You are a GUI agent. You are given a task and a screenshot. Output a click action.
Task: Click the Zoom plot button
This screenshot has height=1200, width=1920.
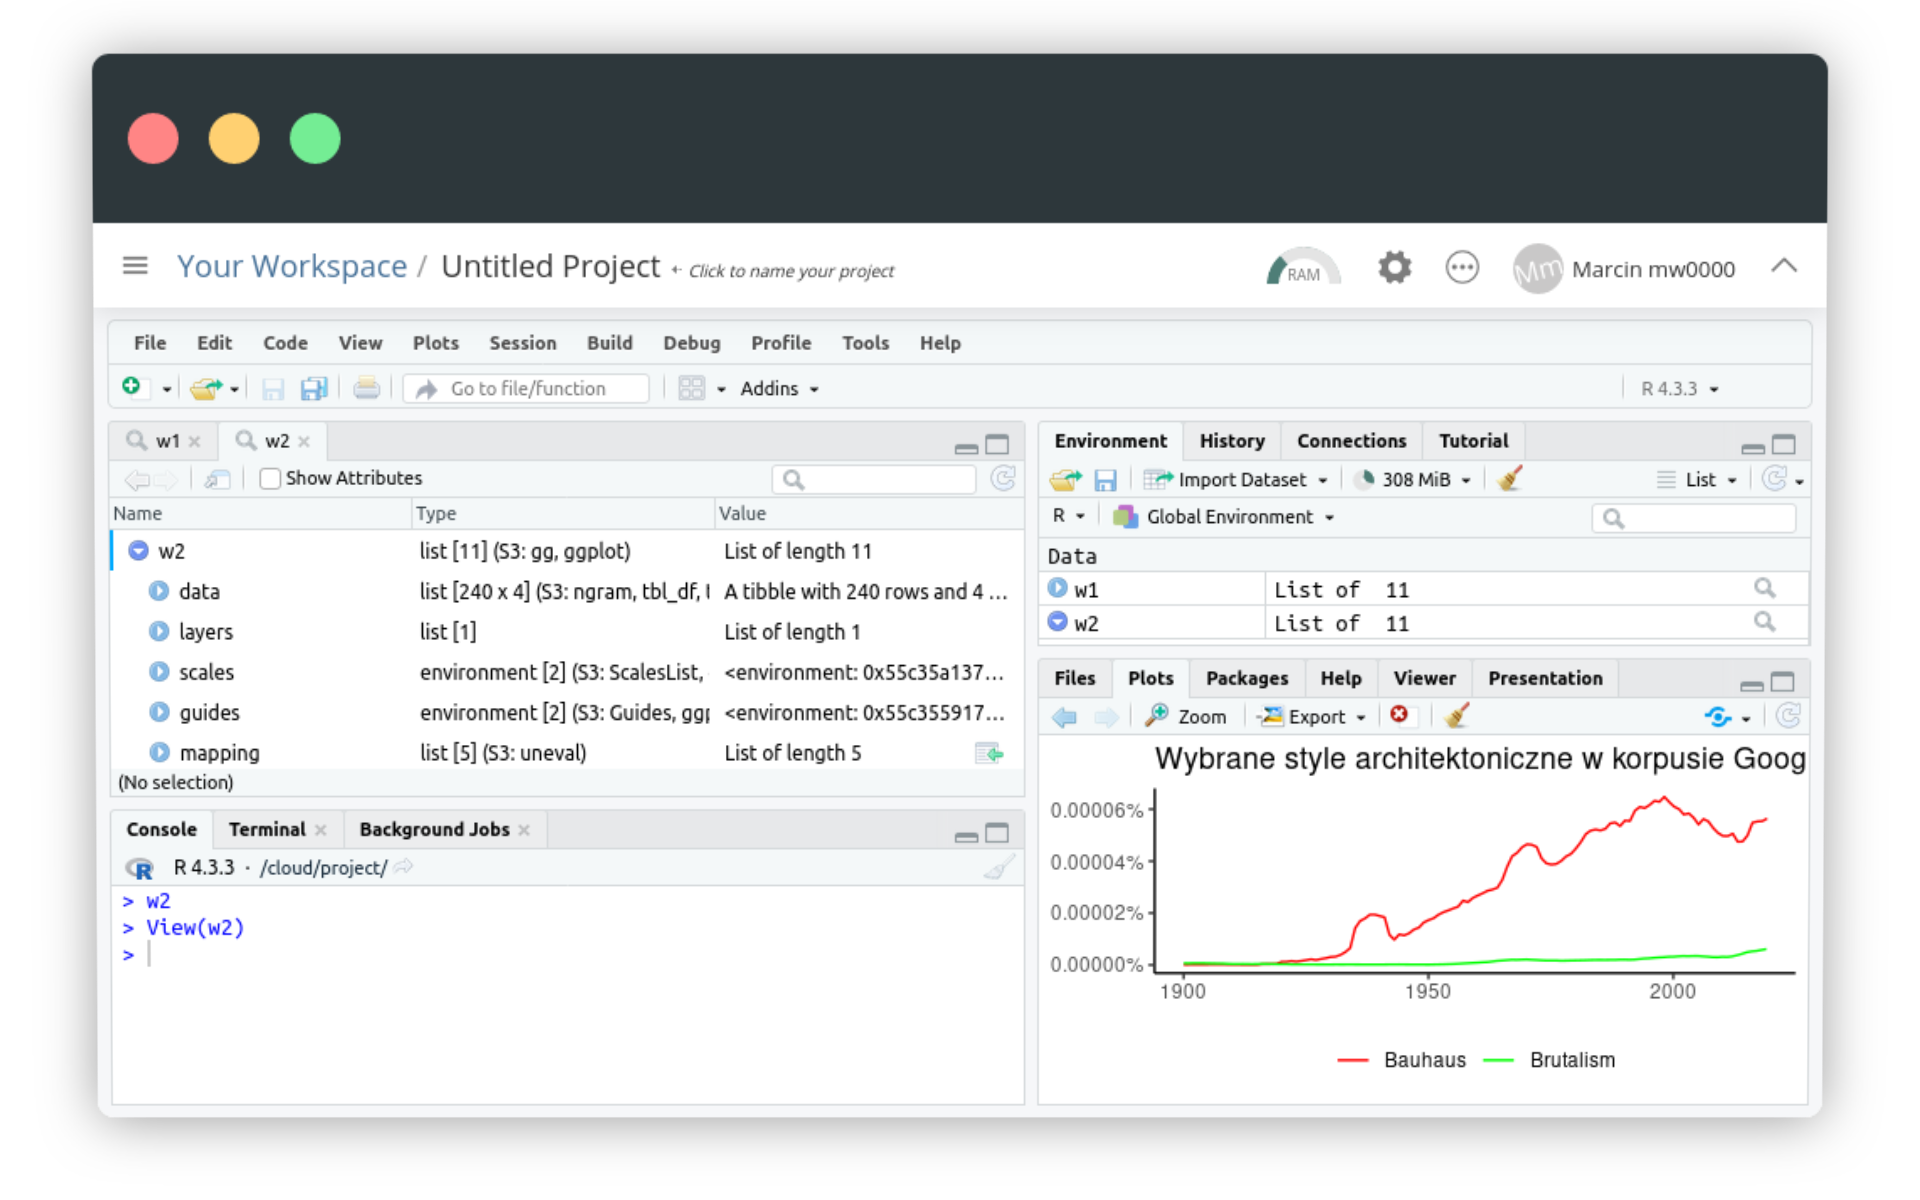point(1188,717)
